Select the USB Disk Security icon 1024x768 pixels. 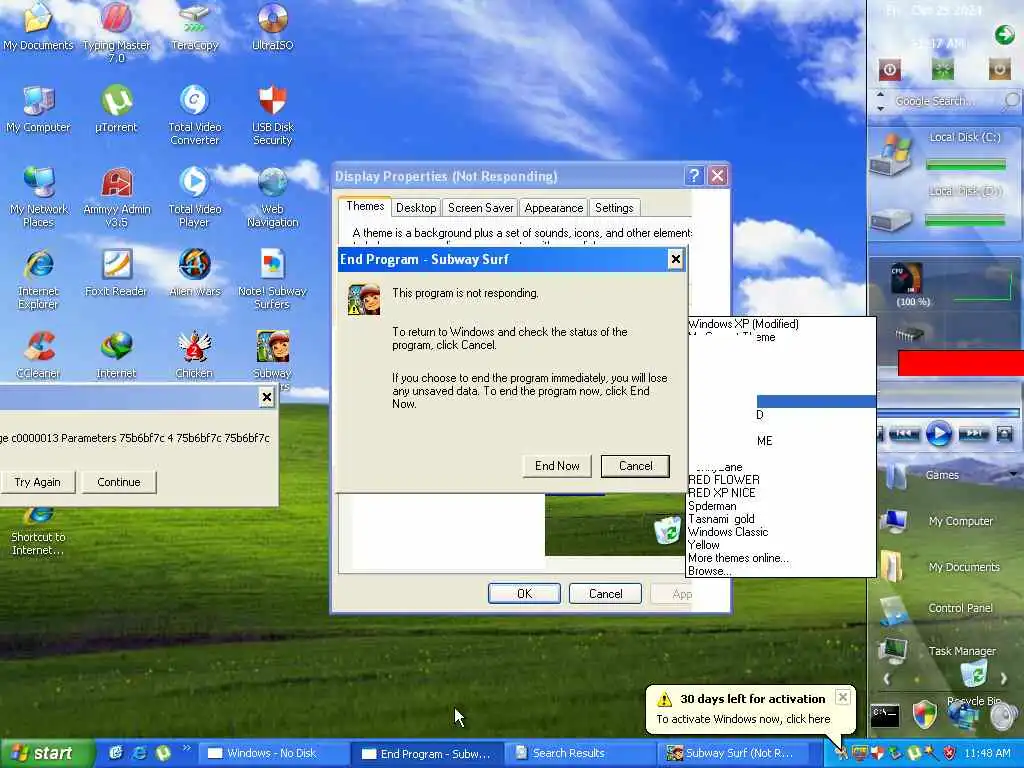pyautogui.click(x=272, y=115)
